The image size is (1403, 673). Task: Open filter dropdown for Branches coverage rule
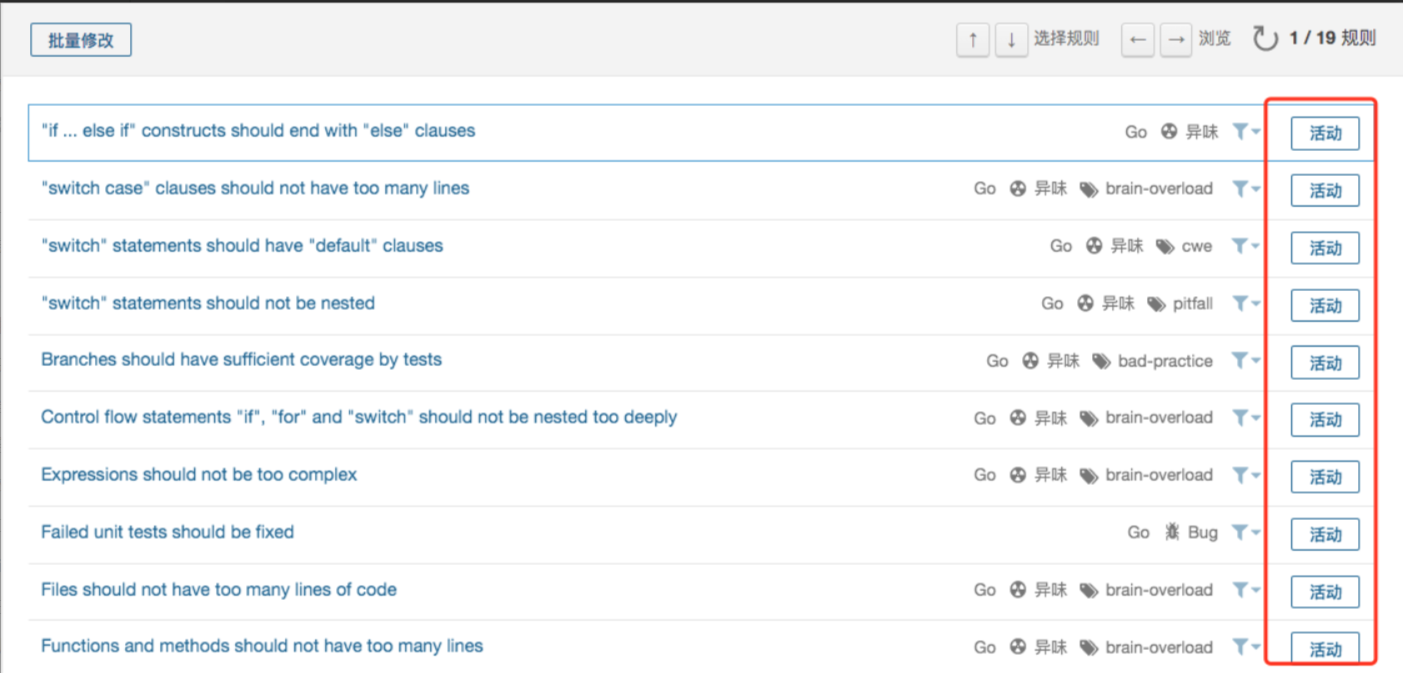click(1246, 360)
